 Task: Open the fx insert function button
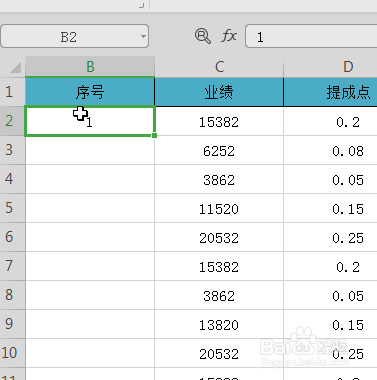[x=229, y=36]
